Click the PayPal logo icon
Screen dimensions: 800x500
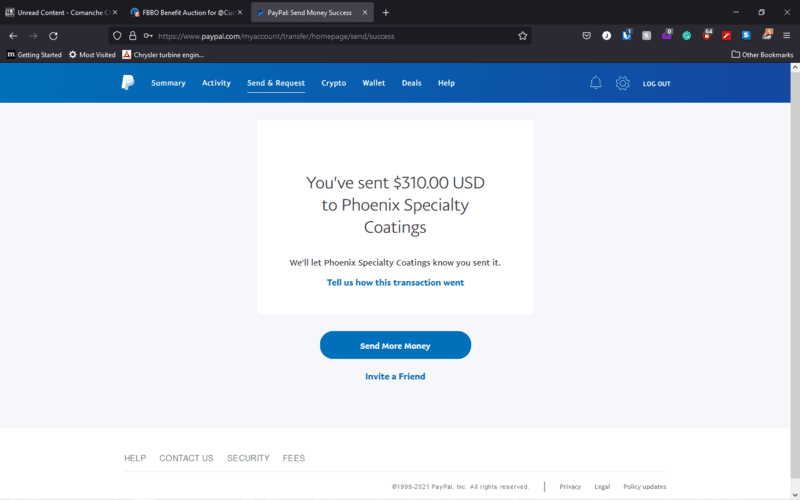tap(128, 83)
